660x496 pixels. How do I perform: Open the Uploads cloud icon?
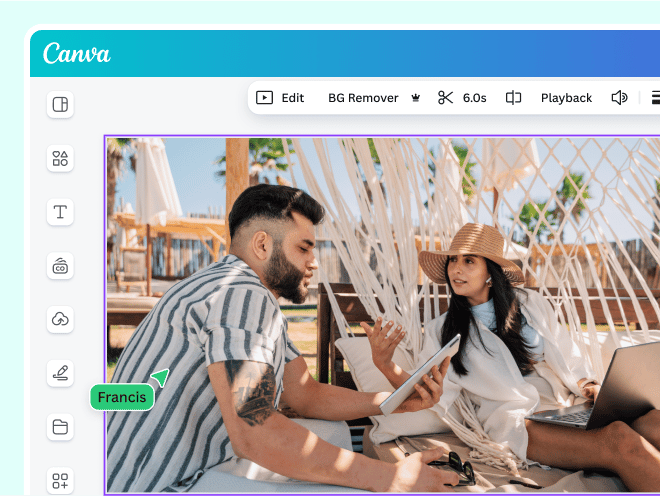point(60,319)
